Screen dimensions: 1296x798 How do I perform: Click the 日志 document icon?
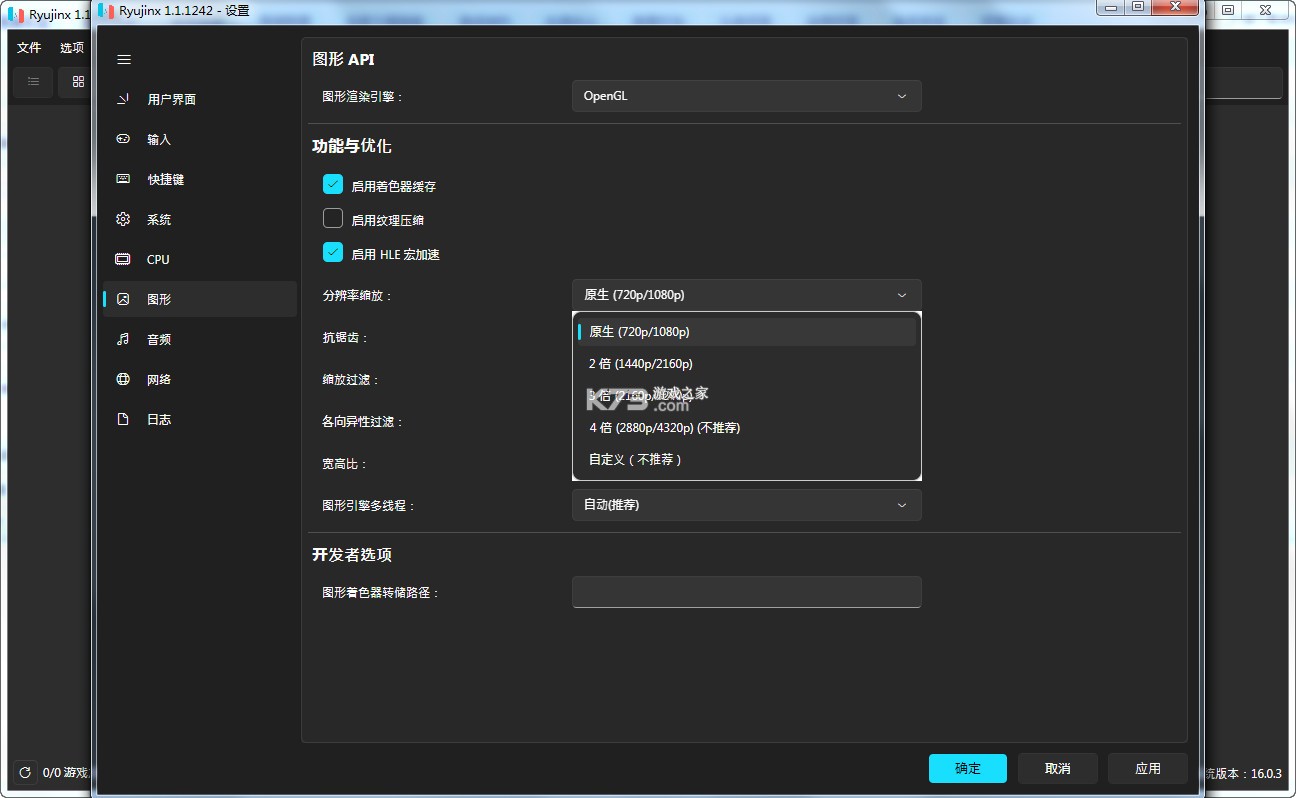(123, 419)
